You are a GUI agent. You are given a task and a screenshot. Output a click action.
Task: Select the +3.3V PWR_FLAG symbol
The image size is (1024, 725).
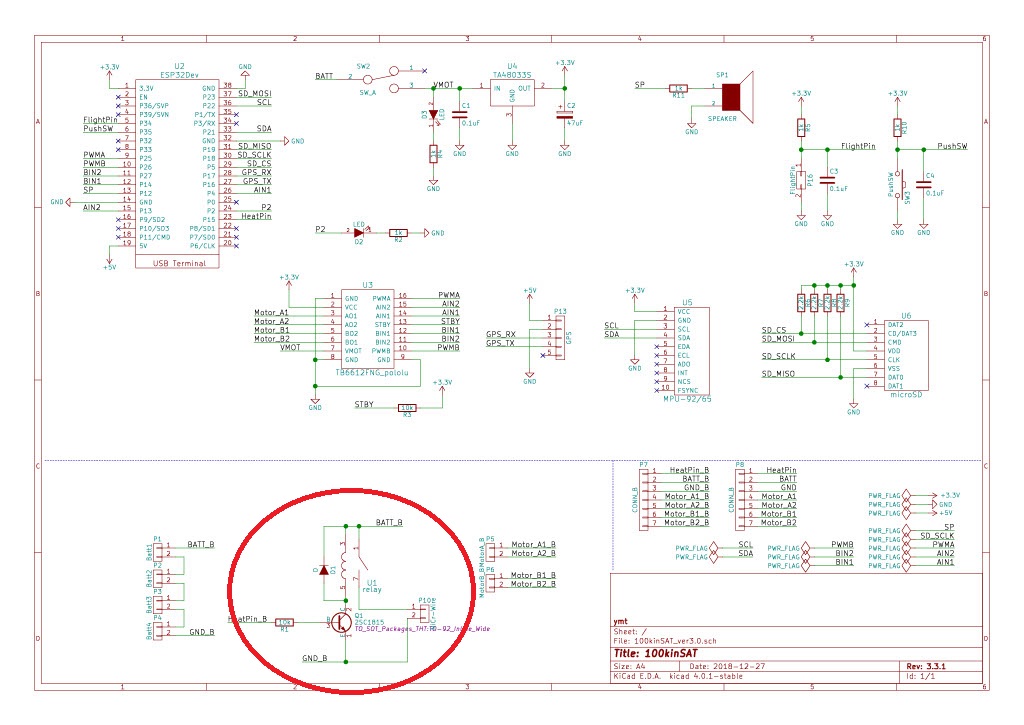(x=887, y=494)
